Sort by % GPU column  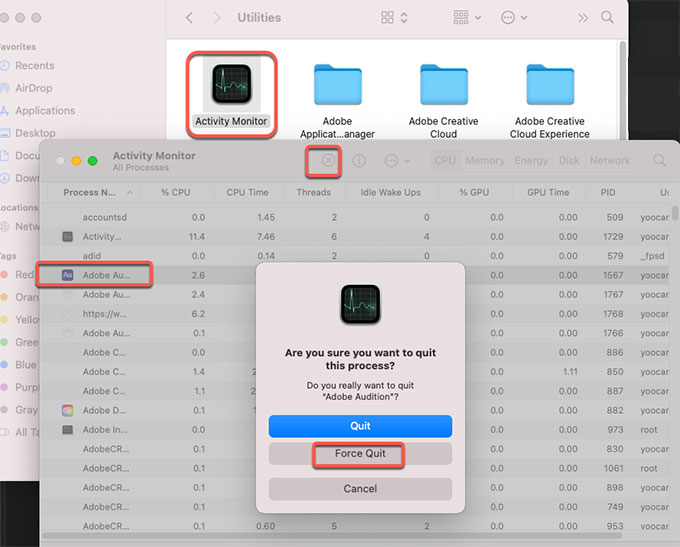click(474, 192)
